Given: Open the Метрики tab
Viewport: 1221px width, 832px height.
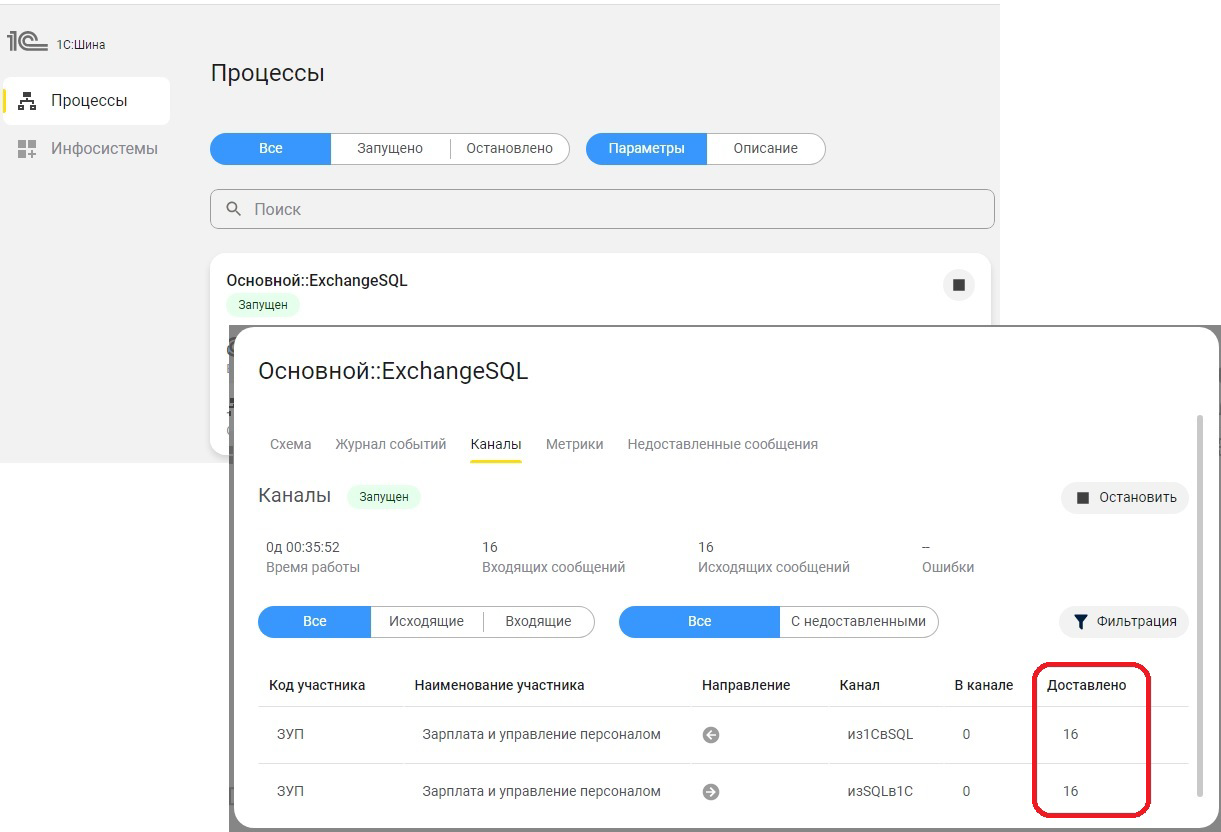Looking at the screenshot, I should pyautogui.click(x=574, y=444).
